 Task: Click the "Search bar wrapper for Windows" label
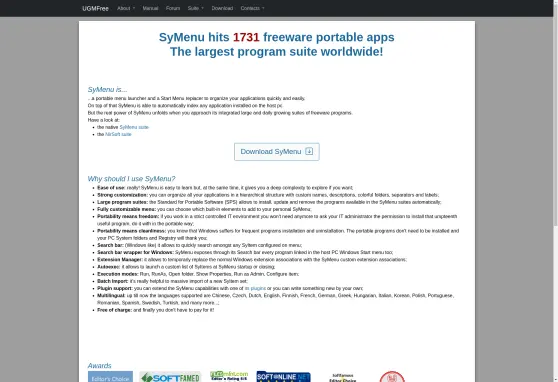[x=135, y=252]
